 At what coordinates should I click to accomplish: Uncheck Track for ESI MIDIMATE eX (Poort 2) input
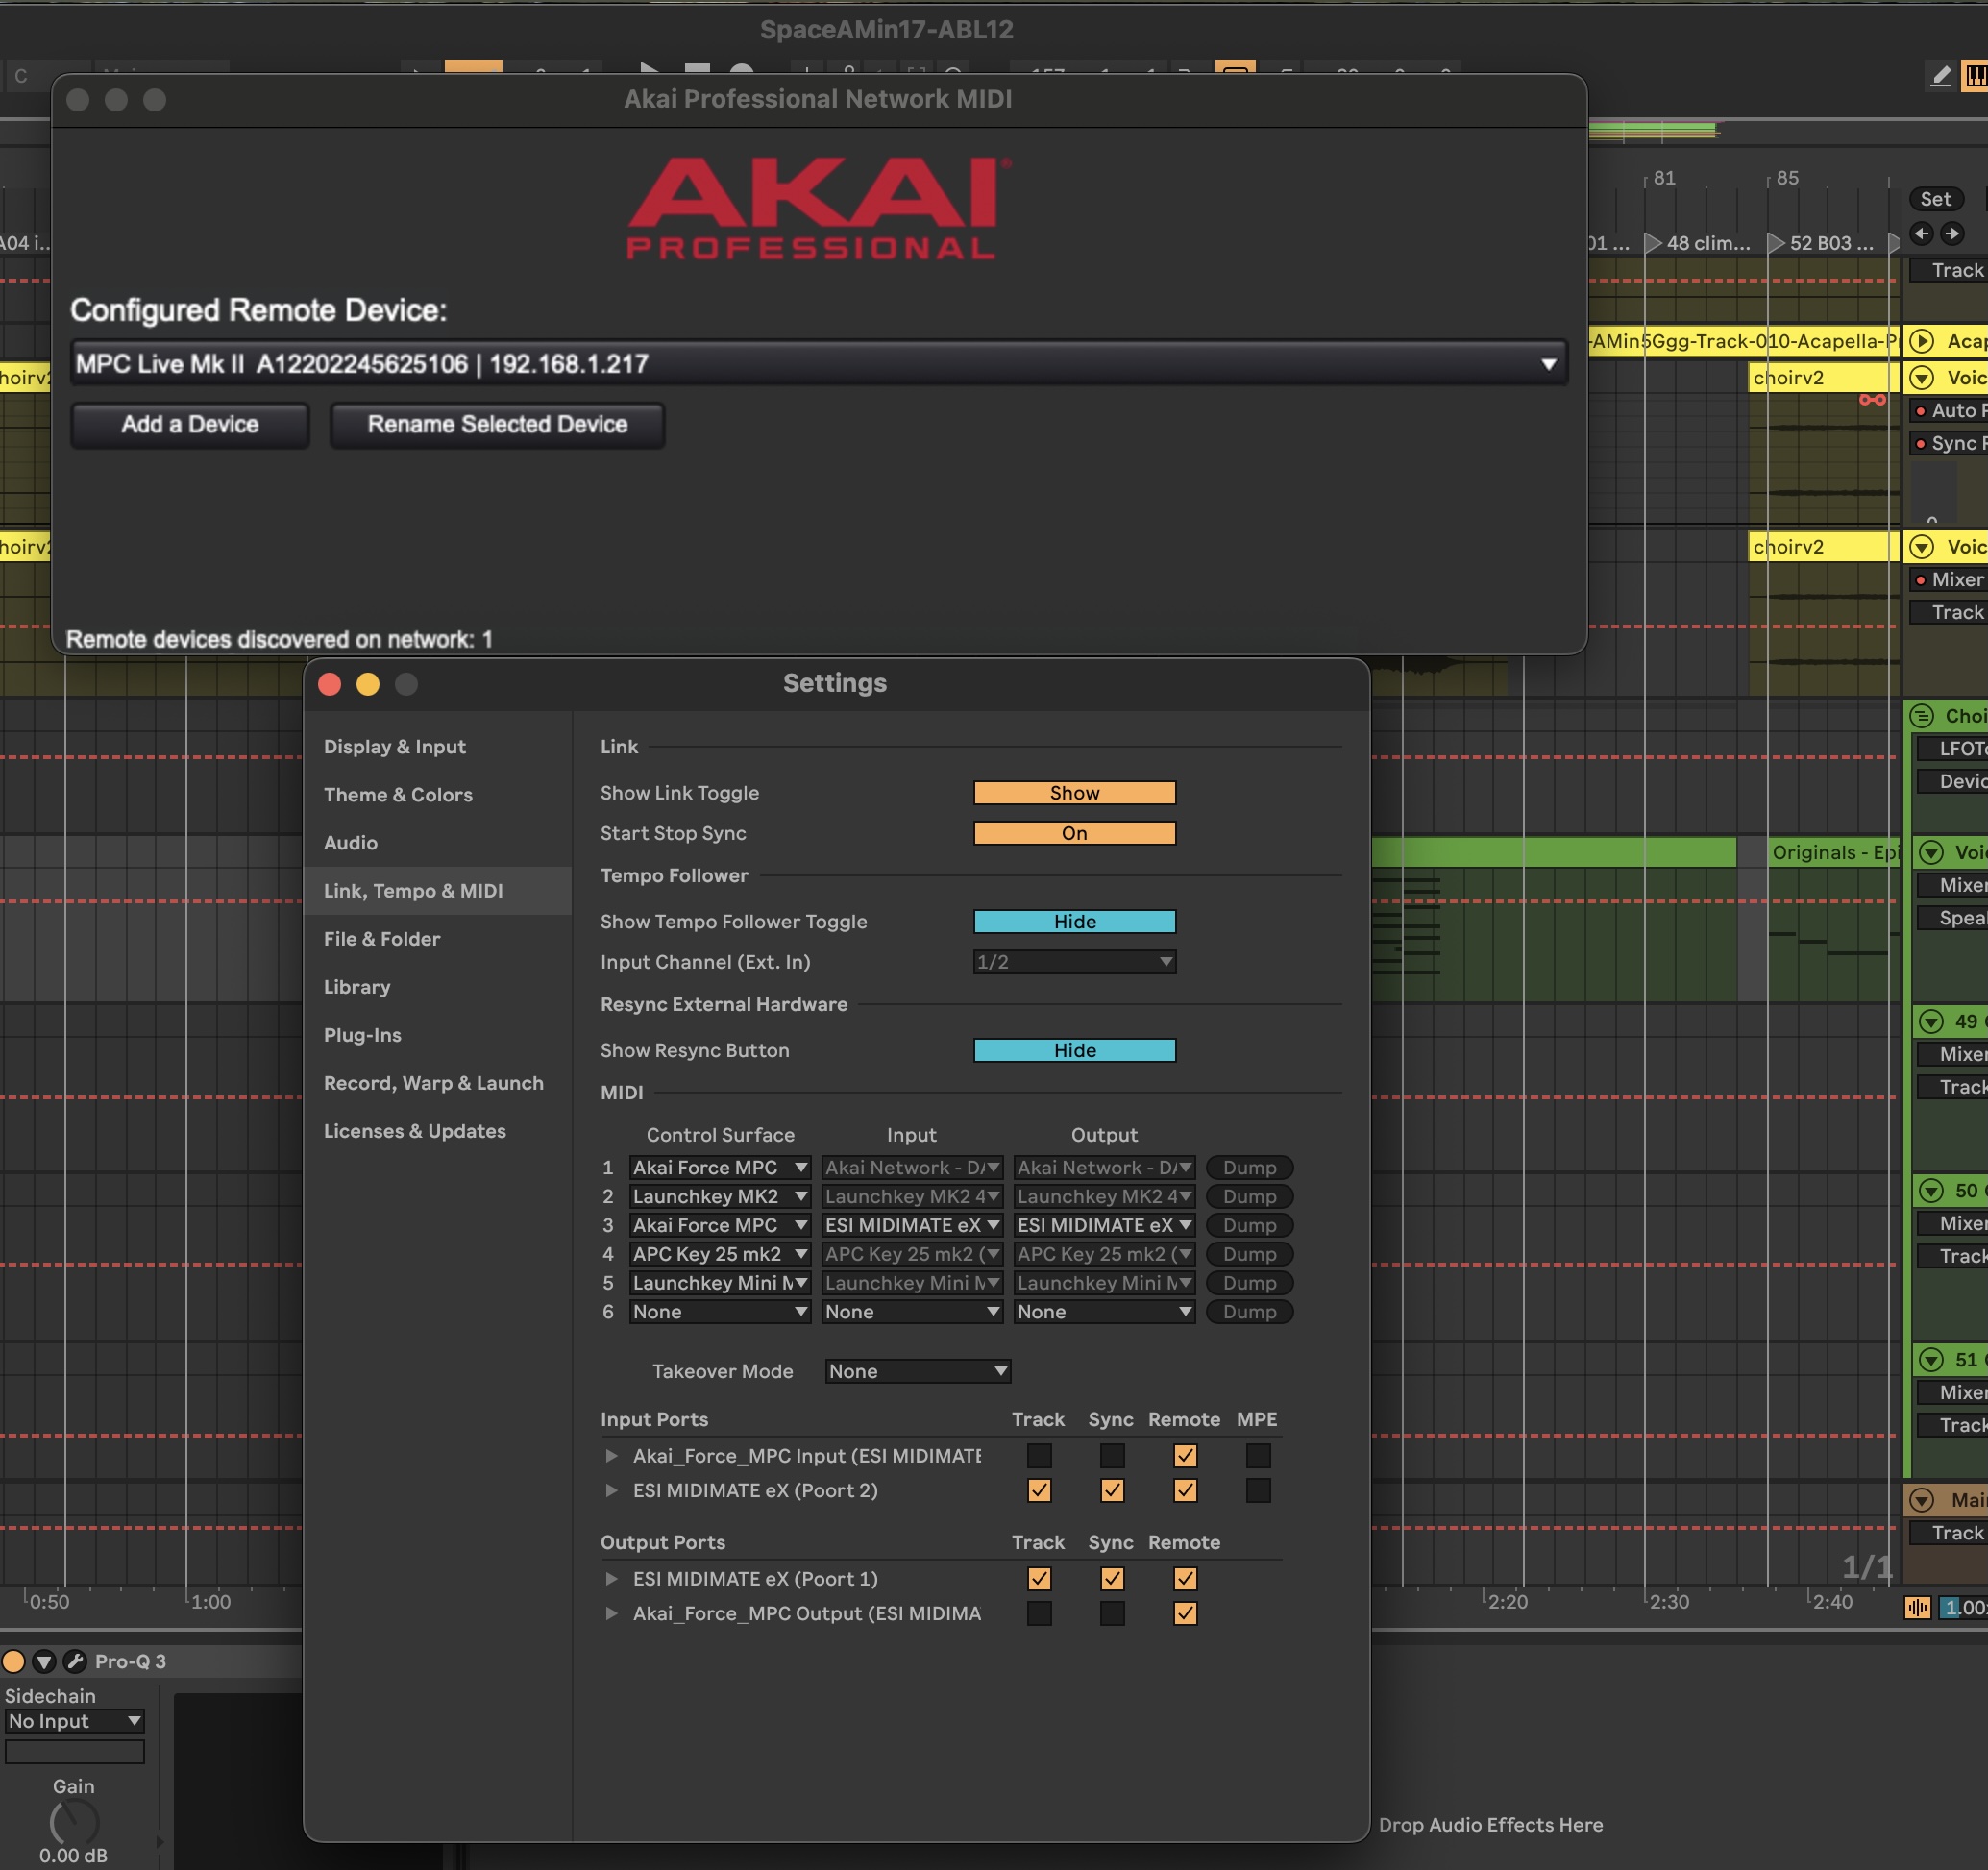pyautogui.click(x=1039, y=1490)
